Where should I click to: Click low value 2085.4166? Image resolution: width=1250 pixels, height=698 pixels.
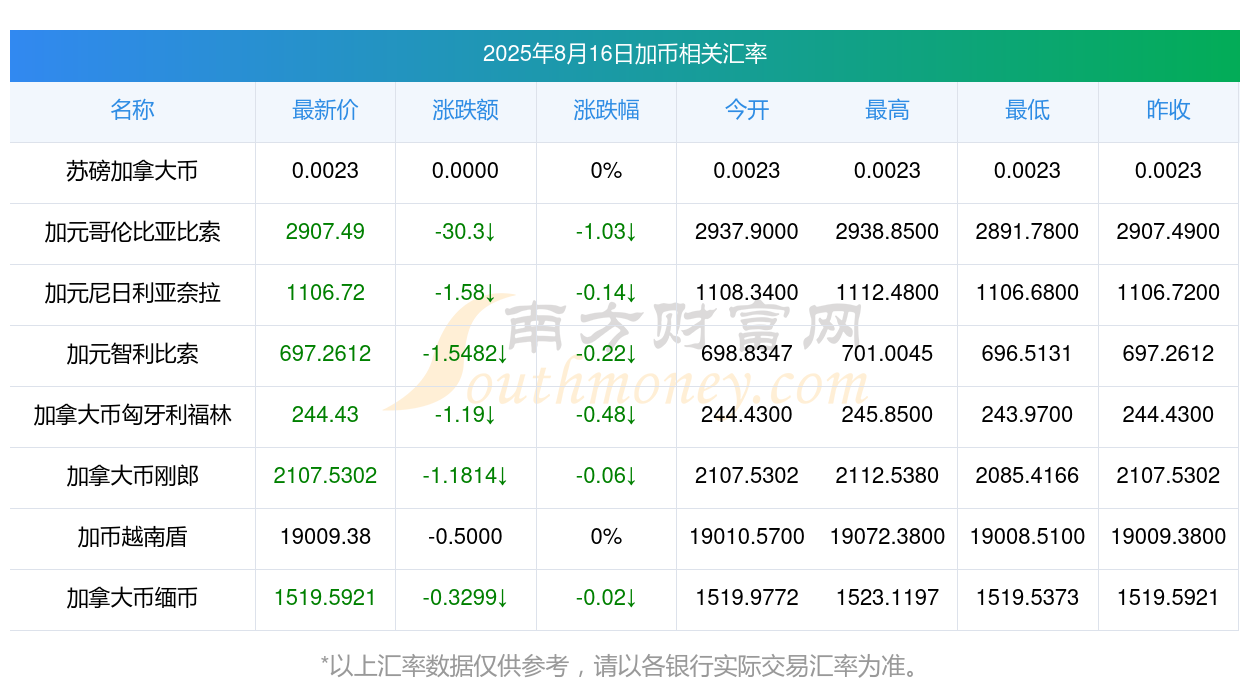[1028, 476]
